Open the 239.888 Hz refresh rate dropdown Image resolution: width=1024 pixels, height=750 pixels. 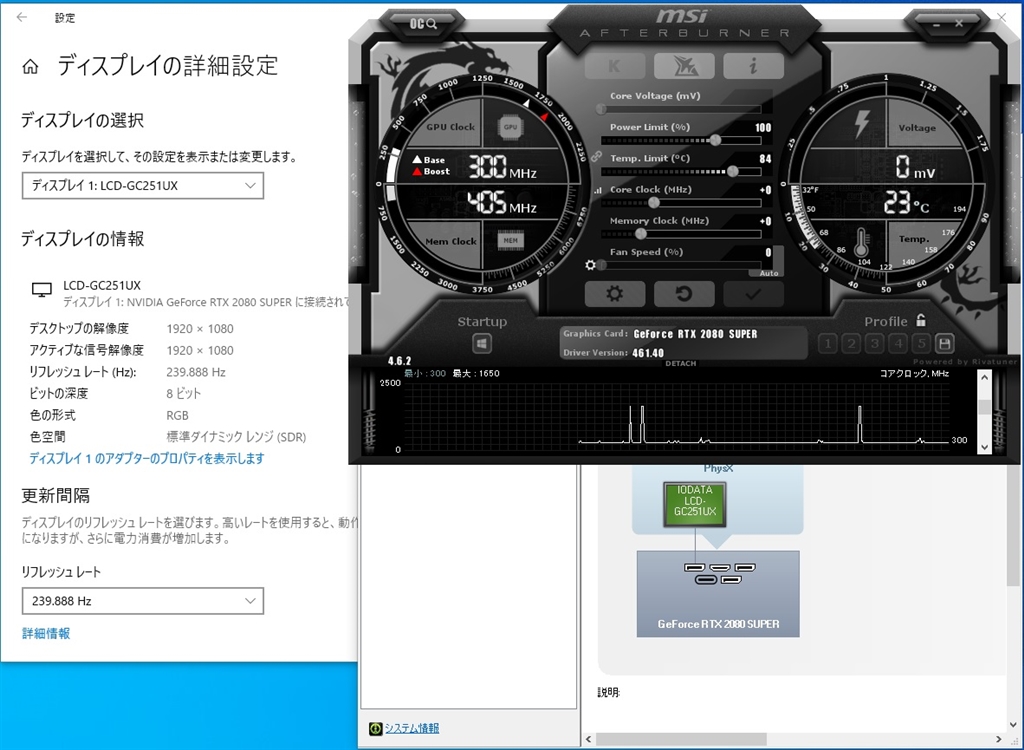tap(143, 601)
